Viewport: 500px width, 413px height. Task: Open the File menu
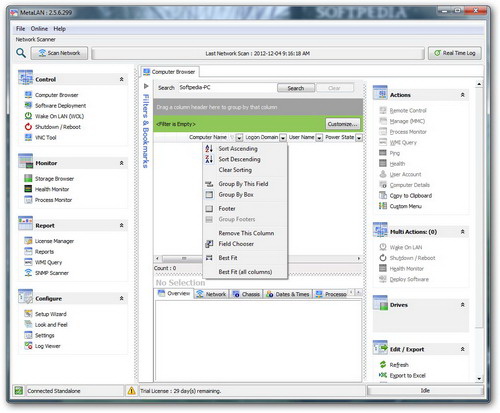click(20, 29)
